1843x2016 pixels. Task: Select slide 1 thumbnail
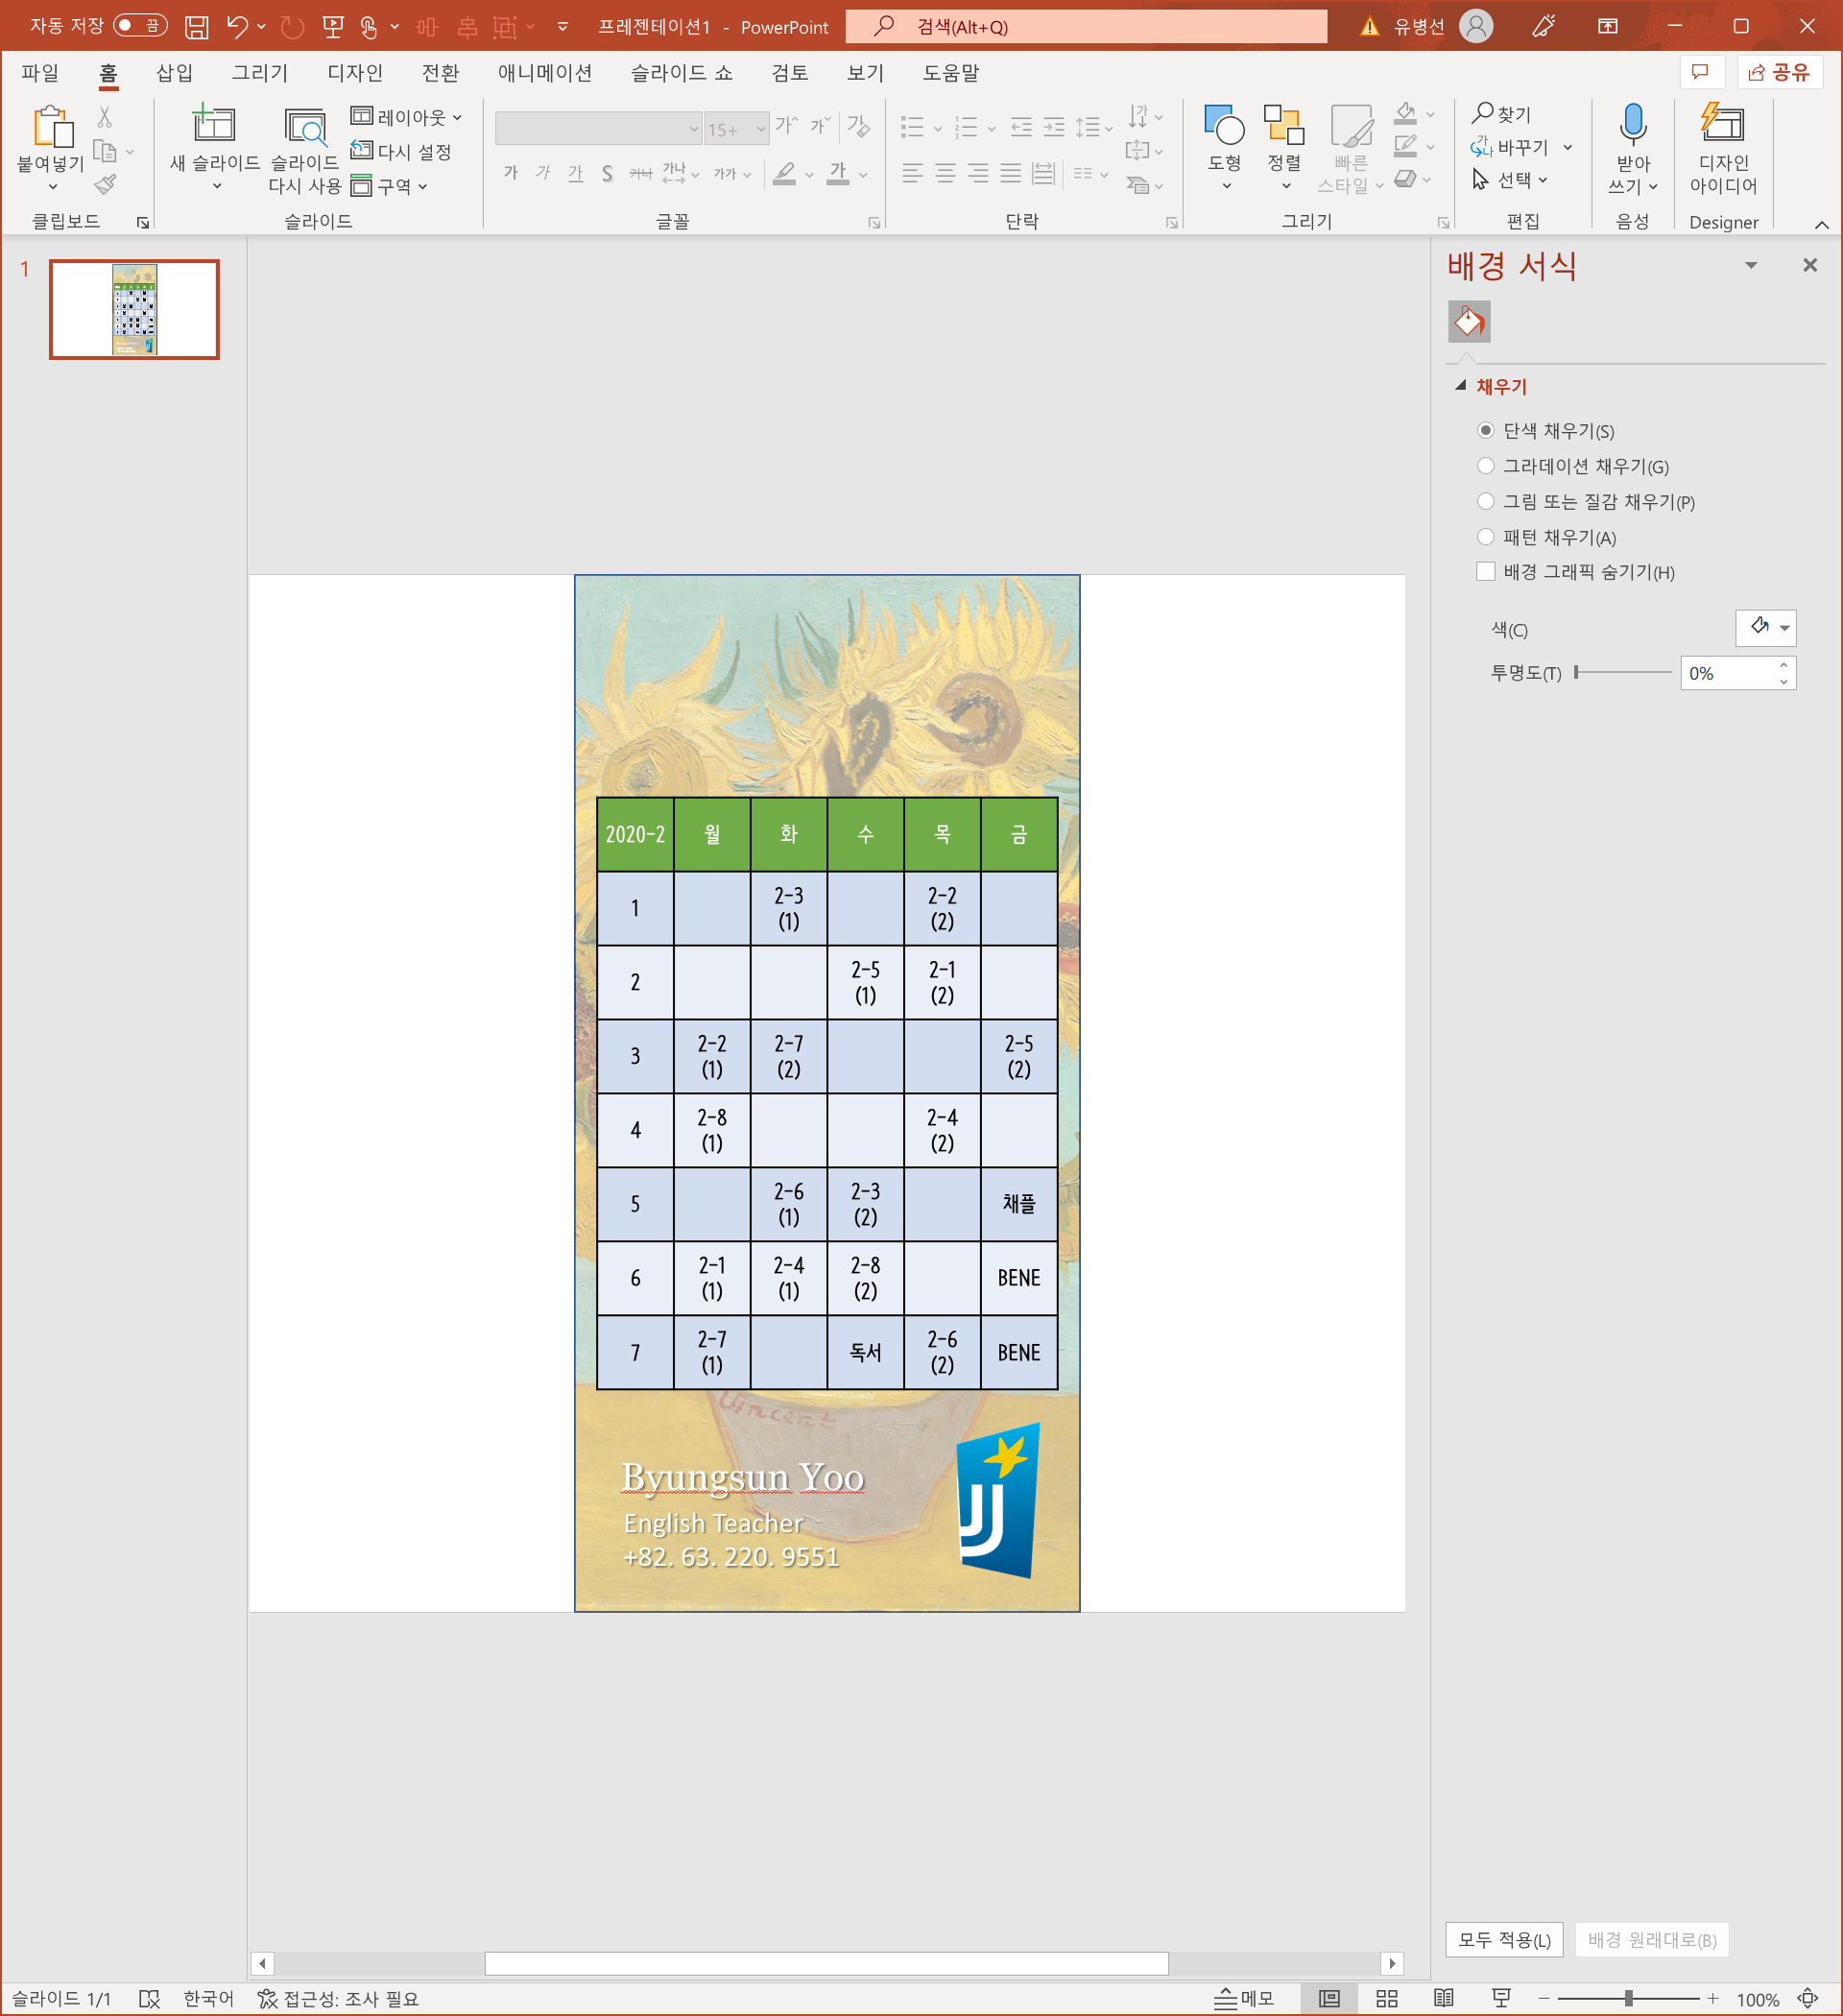coord(134,310)
